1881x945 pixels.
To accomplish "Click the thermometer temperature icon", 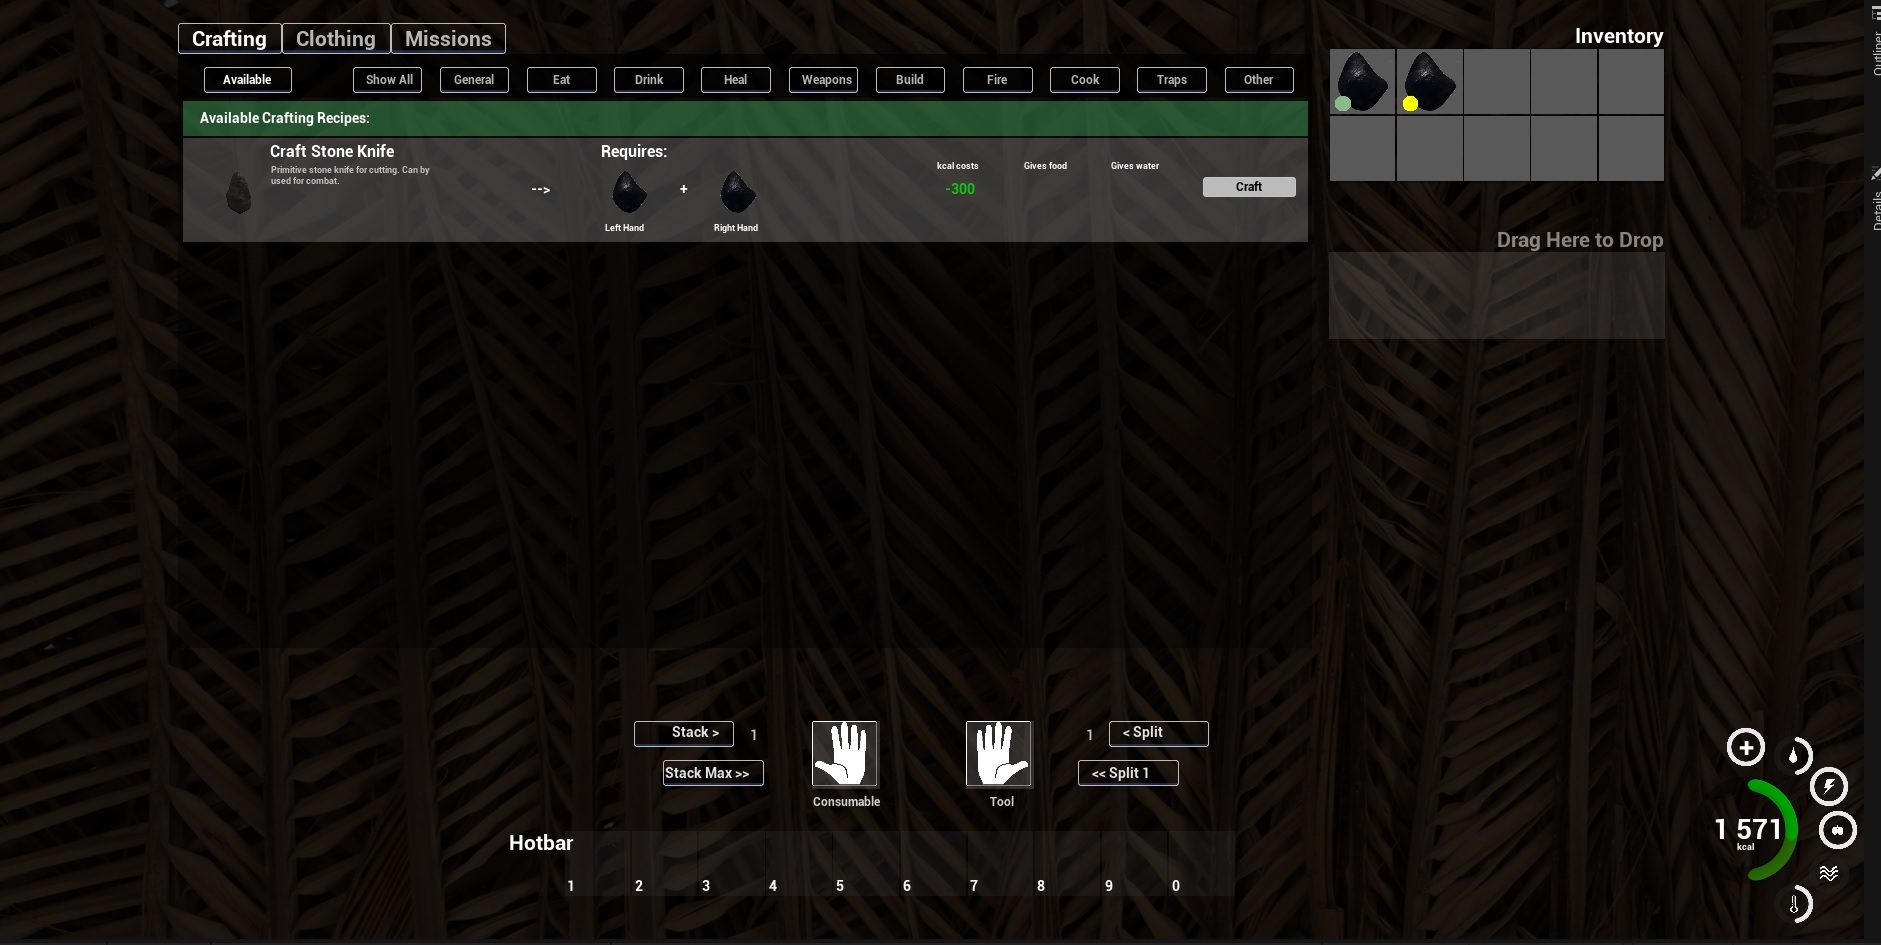I will (x=1795, y=905).
